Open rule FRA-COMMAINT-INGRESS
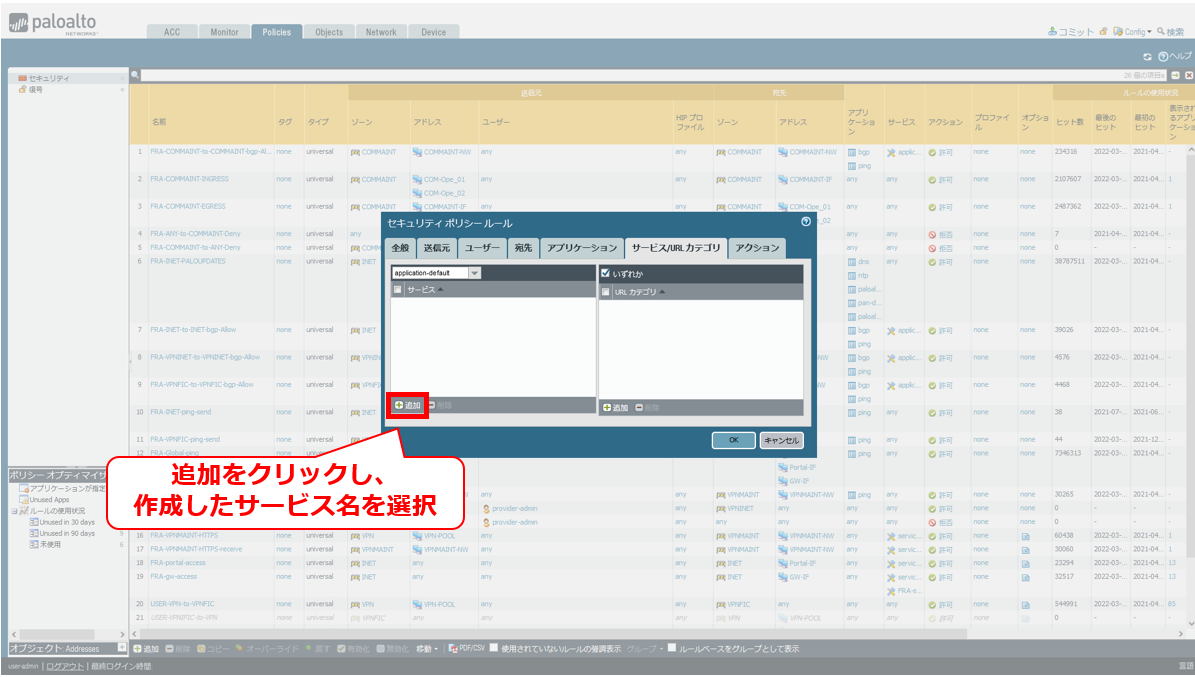This screenshot has height=677, width=1195. click(189, 179)
